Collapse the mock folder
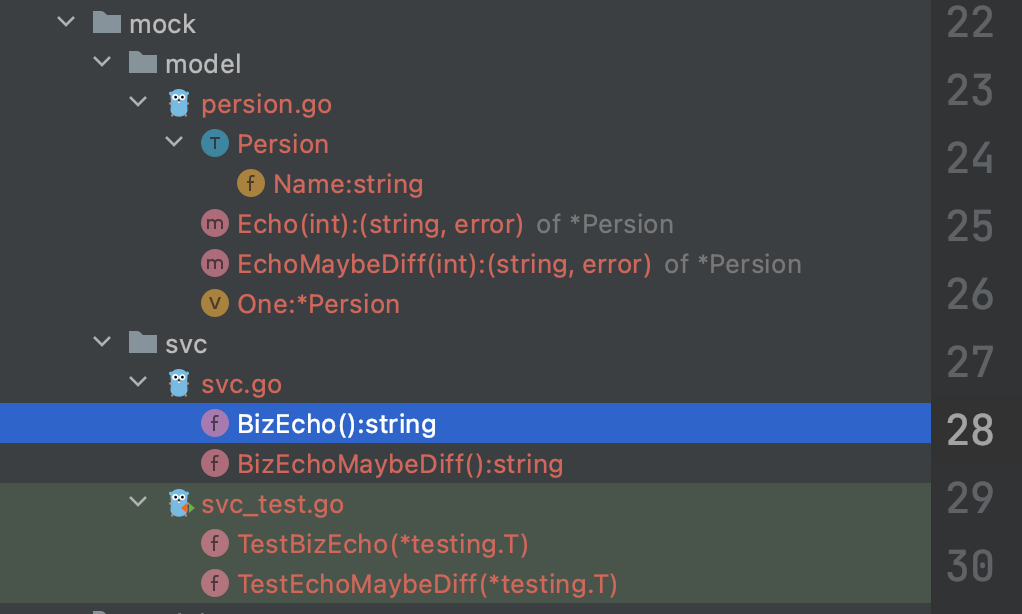The width and height of the screenshot is (1022, 614). [66, 22]
